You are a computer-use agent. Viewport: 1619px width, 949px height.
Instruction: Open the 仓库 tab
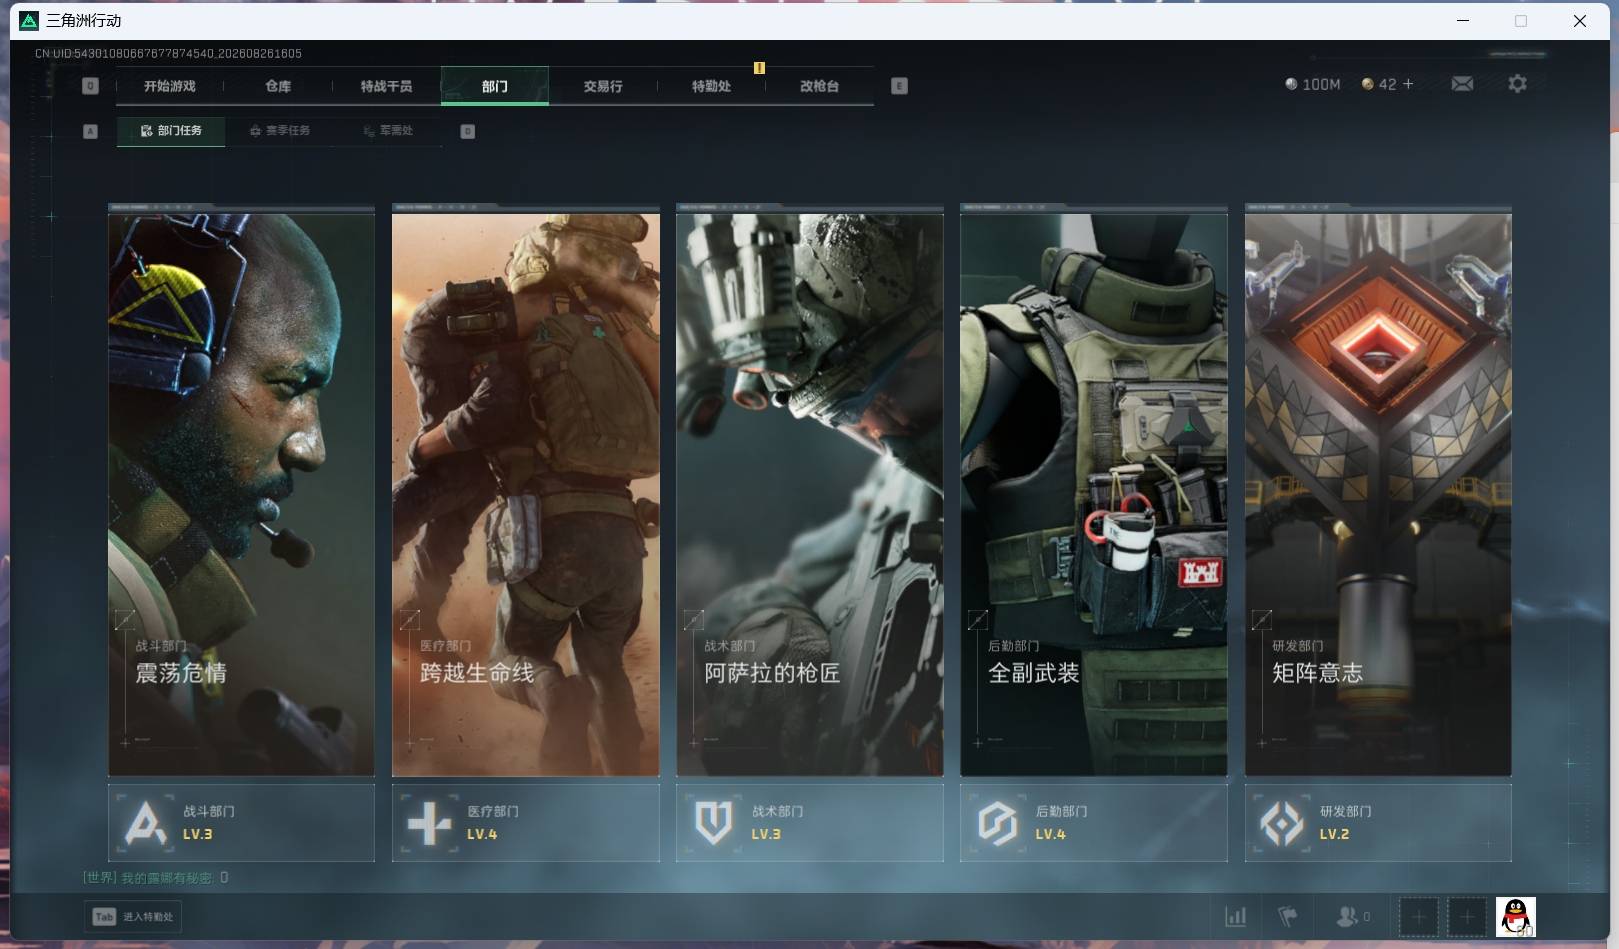[x=278, y=86]
